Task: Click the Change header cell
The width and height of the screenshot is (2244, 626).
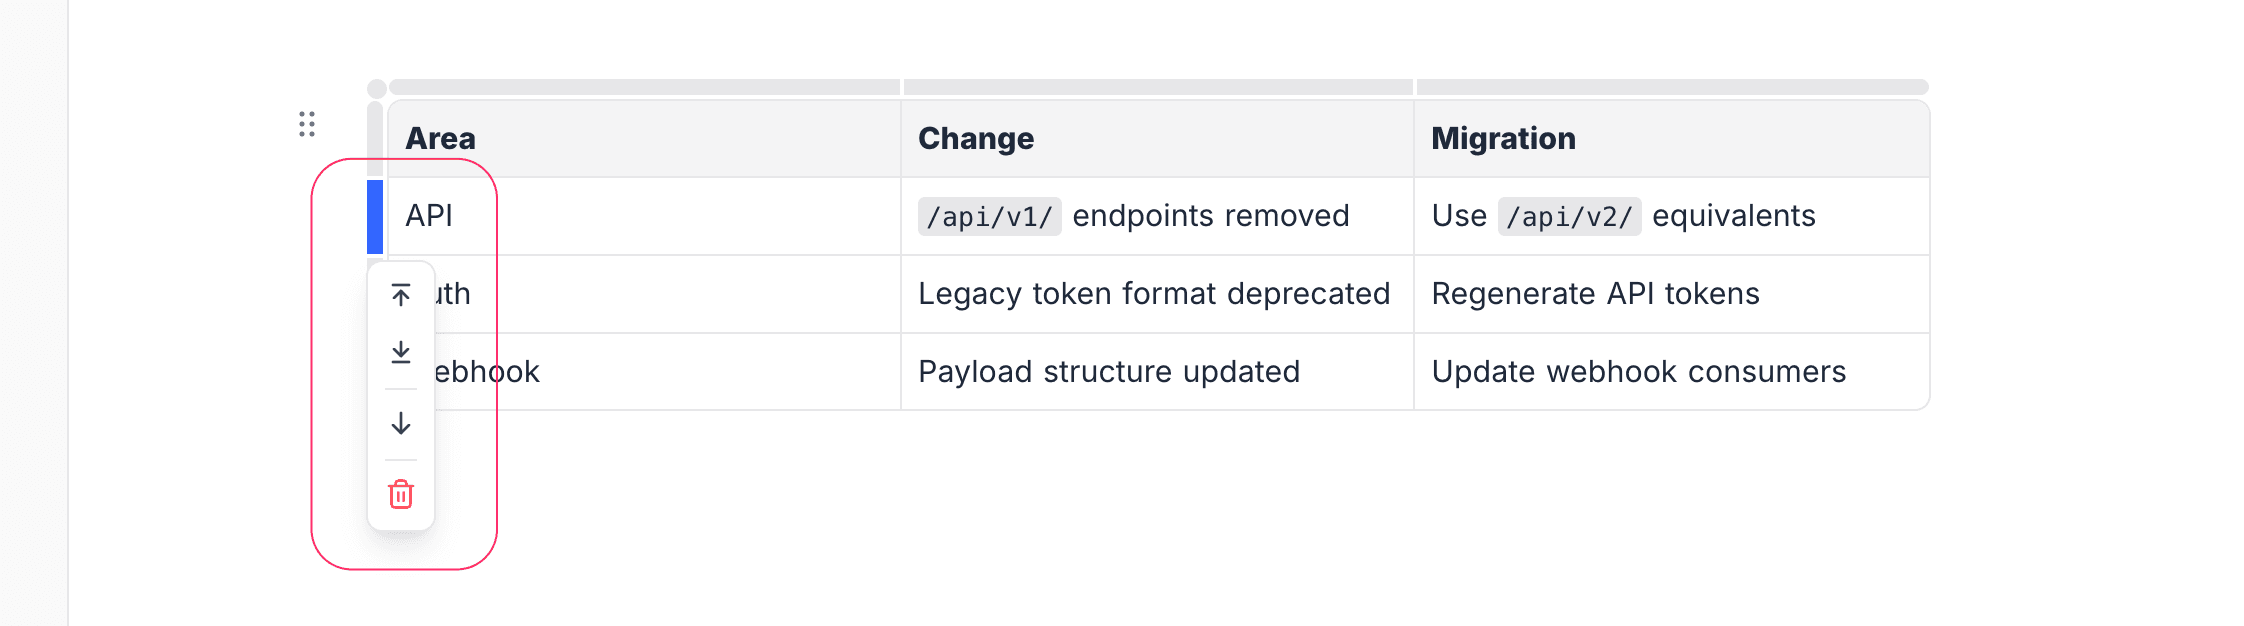Action: tap(1157, 139)
